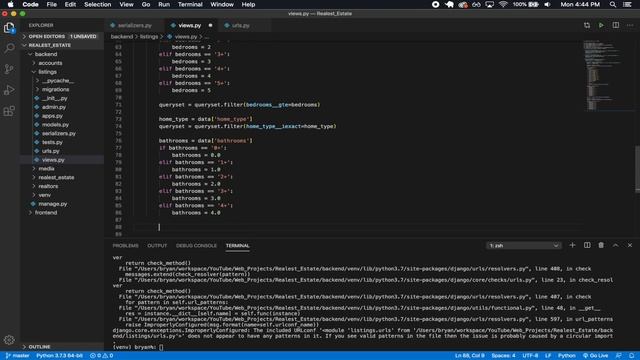Screen dimensions: 640x360
Task: Select Python 3.7.3 64-bit interpreter
Action: [x=59, y=356]
